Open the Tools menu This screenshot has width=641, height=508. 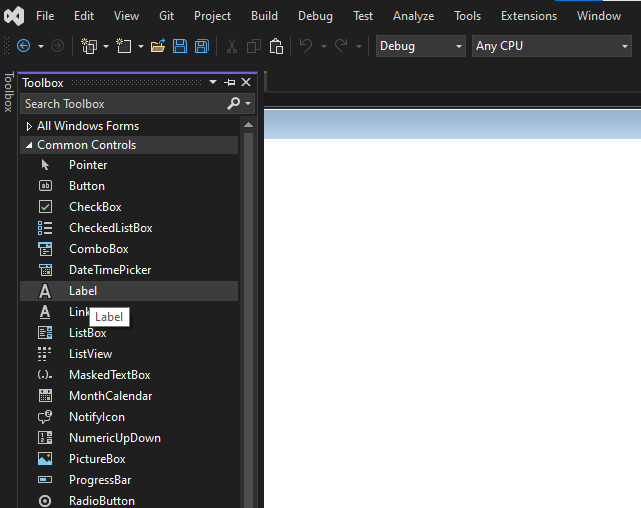[467, 16]
